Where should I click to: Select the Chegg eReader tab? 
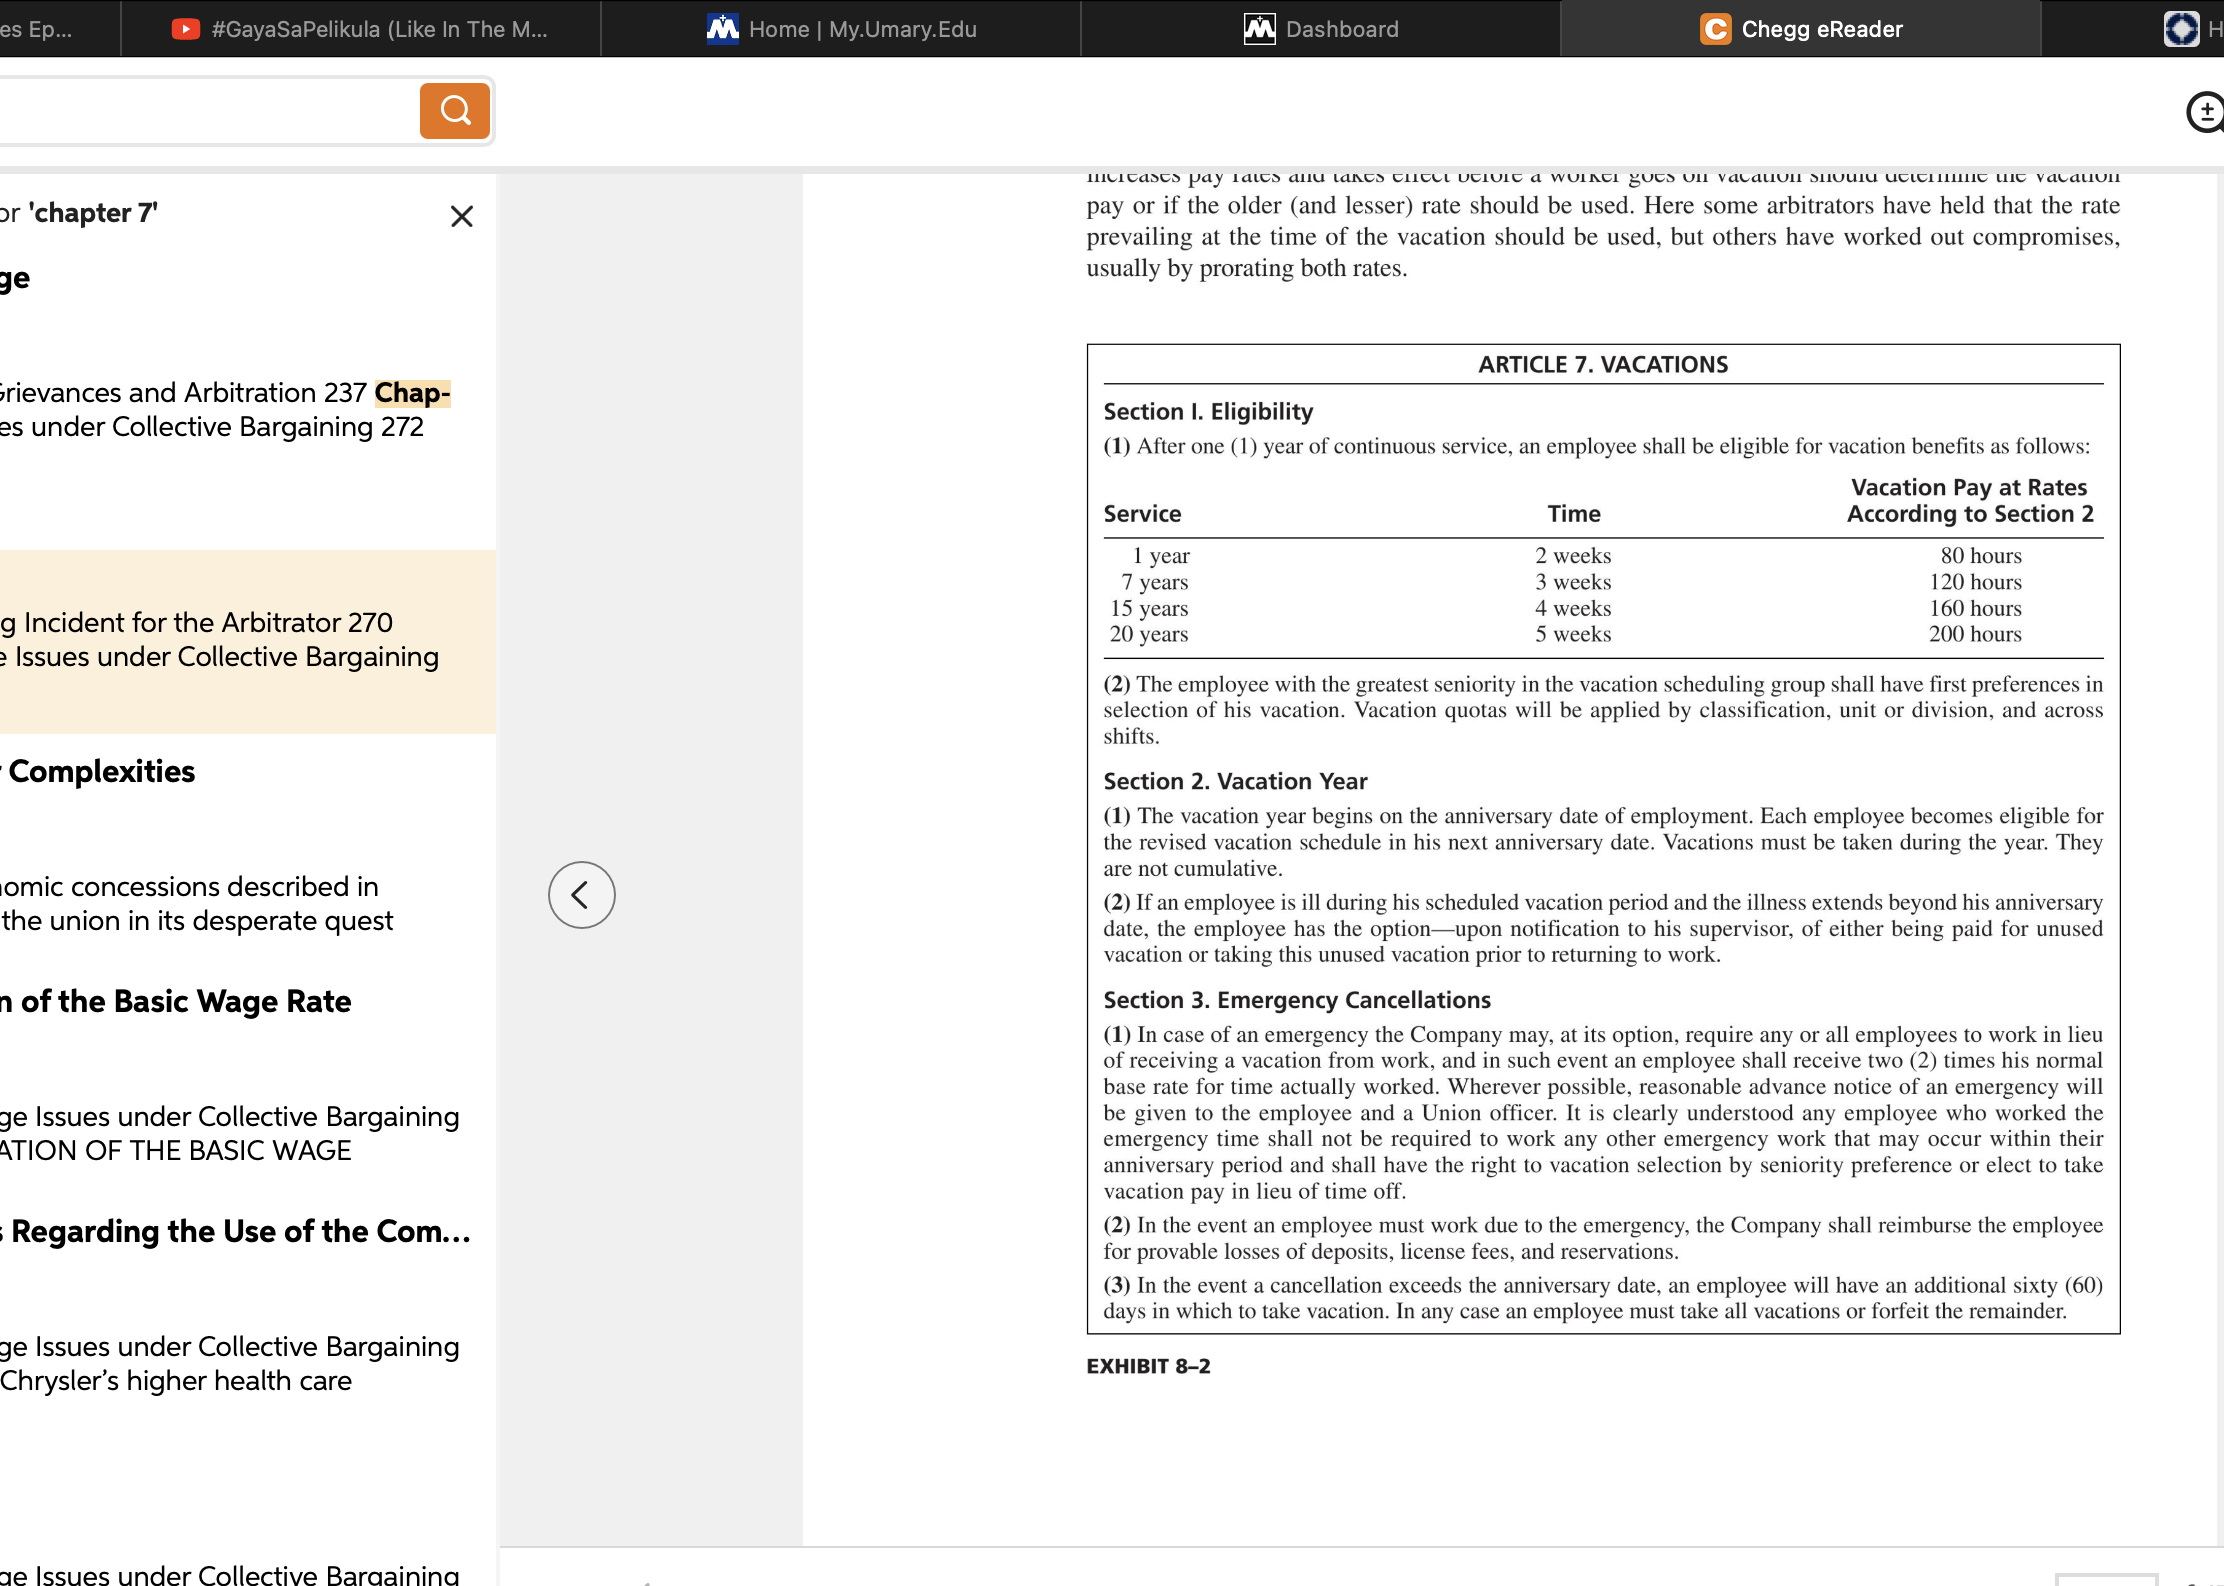pyautogui.click(x=1800, y=29)
